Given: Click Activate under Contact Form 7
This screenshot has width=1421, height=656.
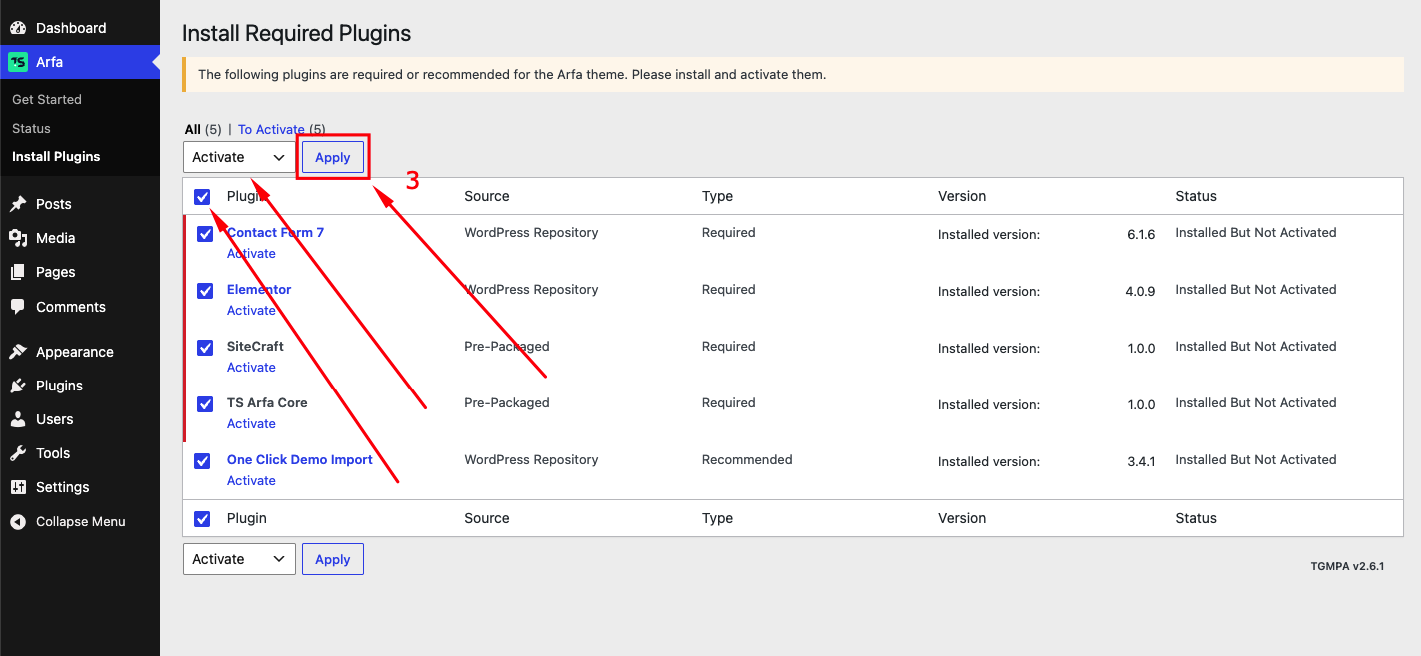Looking at the screenshot, I should click(251, 253).
